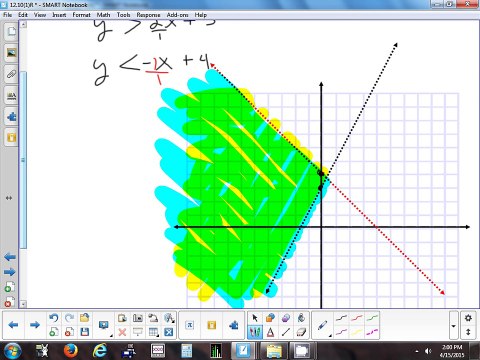This screenshot has width=480, height=360.
Task: Open toolbar customization gear
Action: [x=468, y=318]
